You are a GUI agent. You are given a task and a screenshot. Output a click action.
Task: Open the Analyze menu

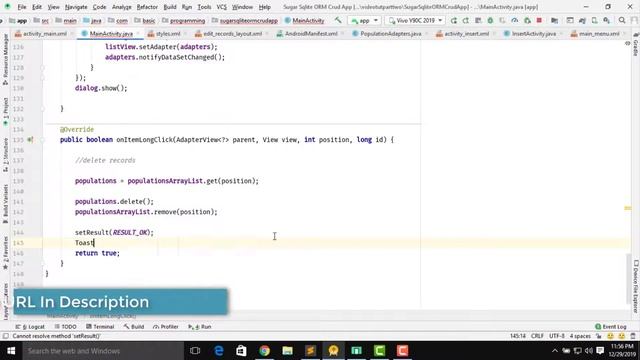122,7
